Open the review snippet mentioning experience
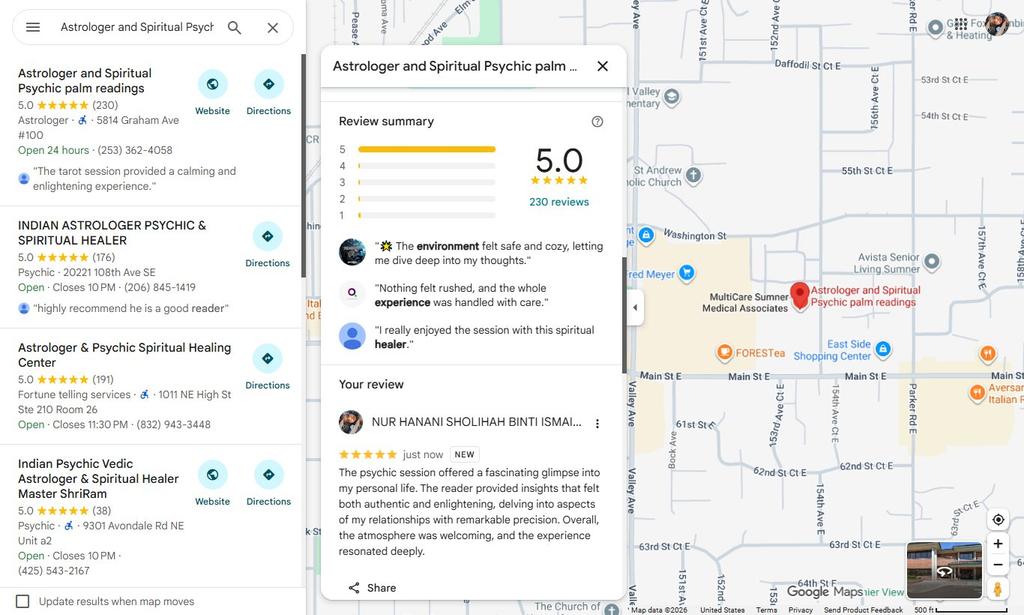 coord(461,295)
